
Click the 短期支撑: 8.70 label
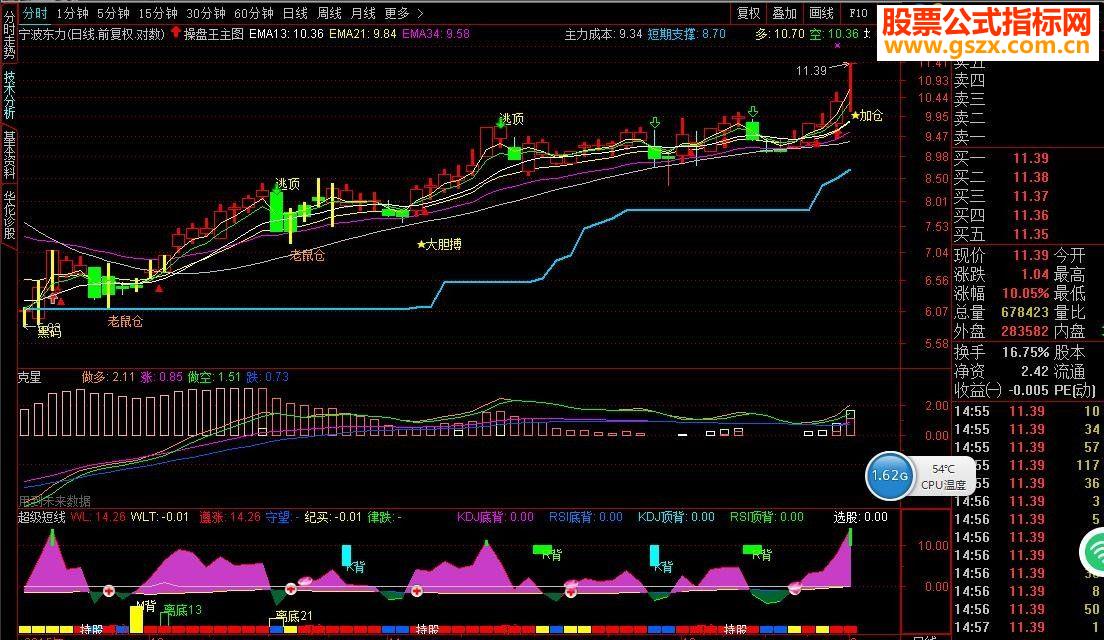pyautogui.click(x=686, y=34)
